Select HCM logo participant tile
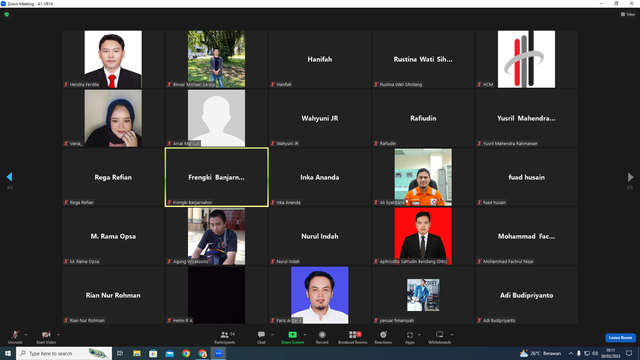The height and width of the screenshot is (360, 640). (x=526, y=59)
